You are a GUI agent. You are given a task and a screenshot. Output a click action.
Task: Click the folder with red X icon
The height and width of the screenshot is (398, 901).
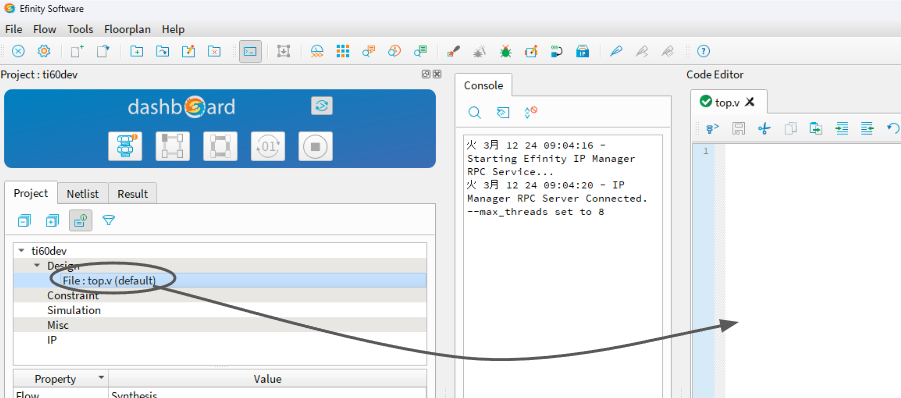[214, 51]
